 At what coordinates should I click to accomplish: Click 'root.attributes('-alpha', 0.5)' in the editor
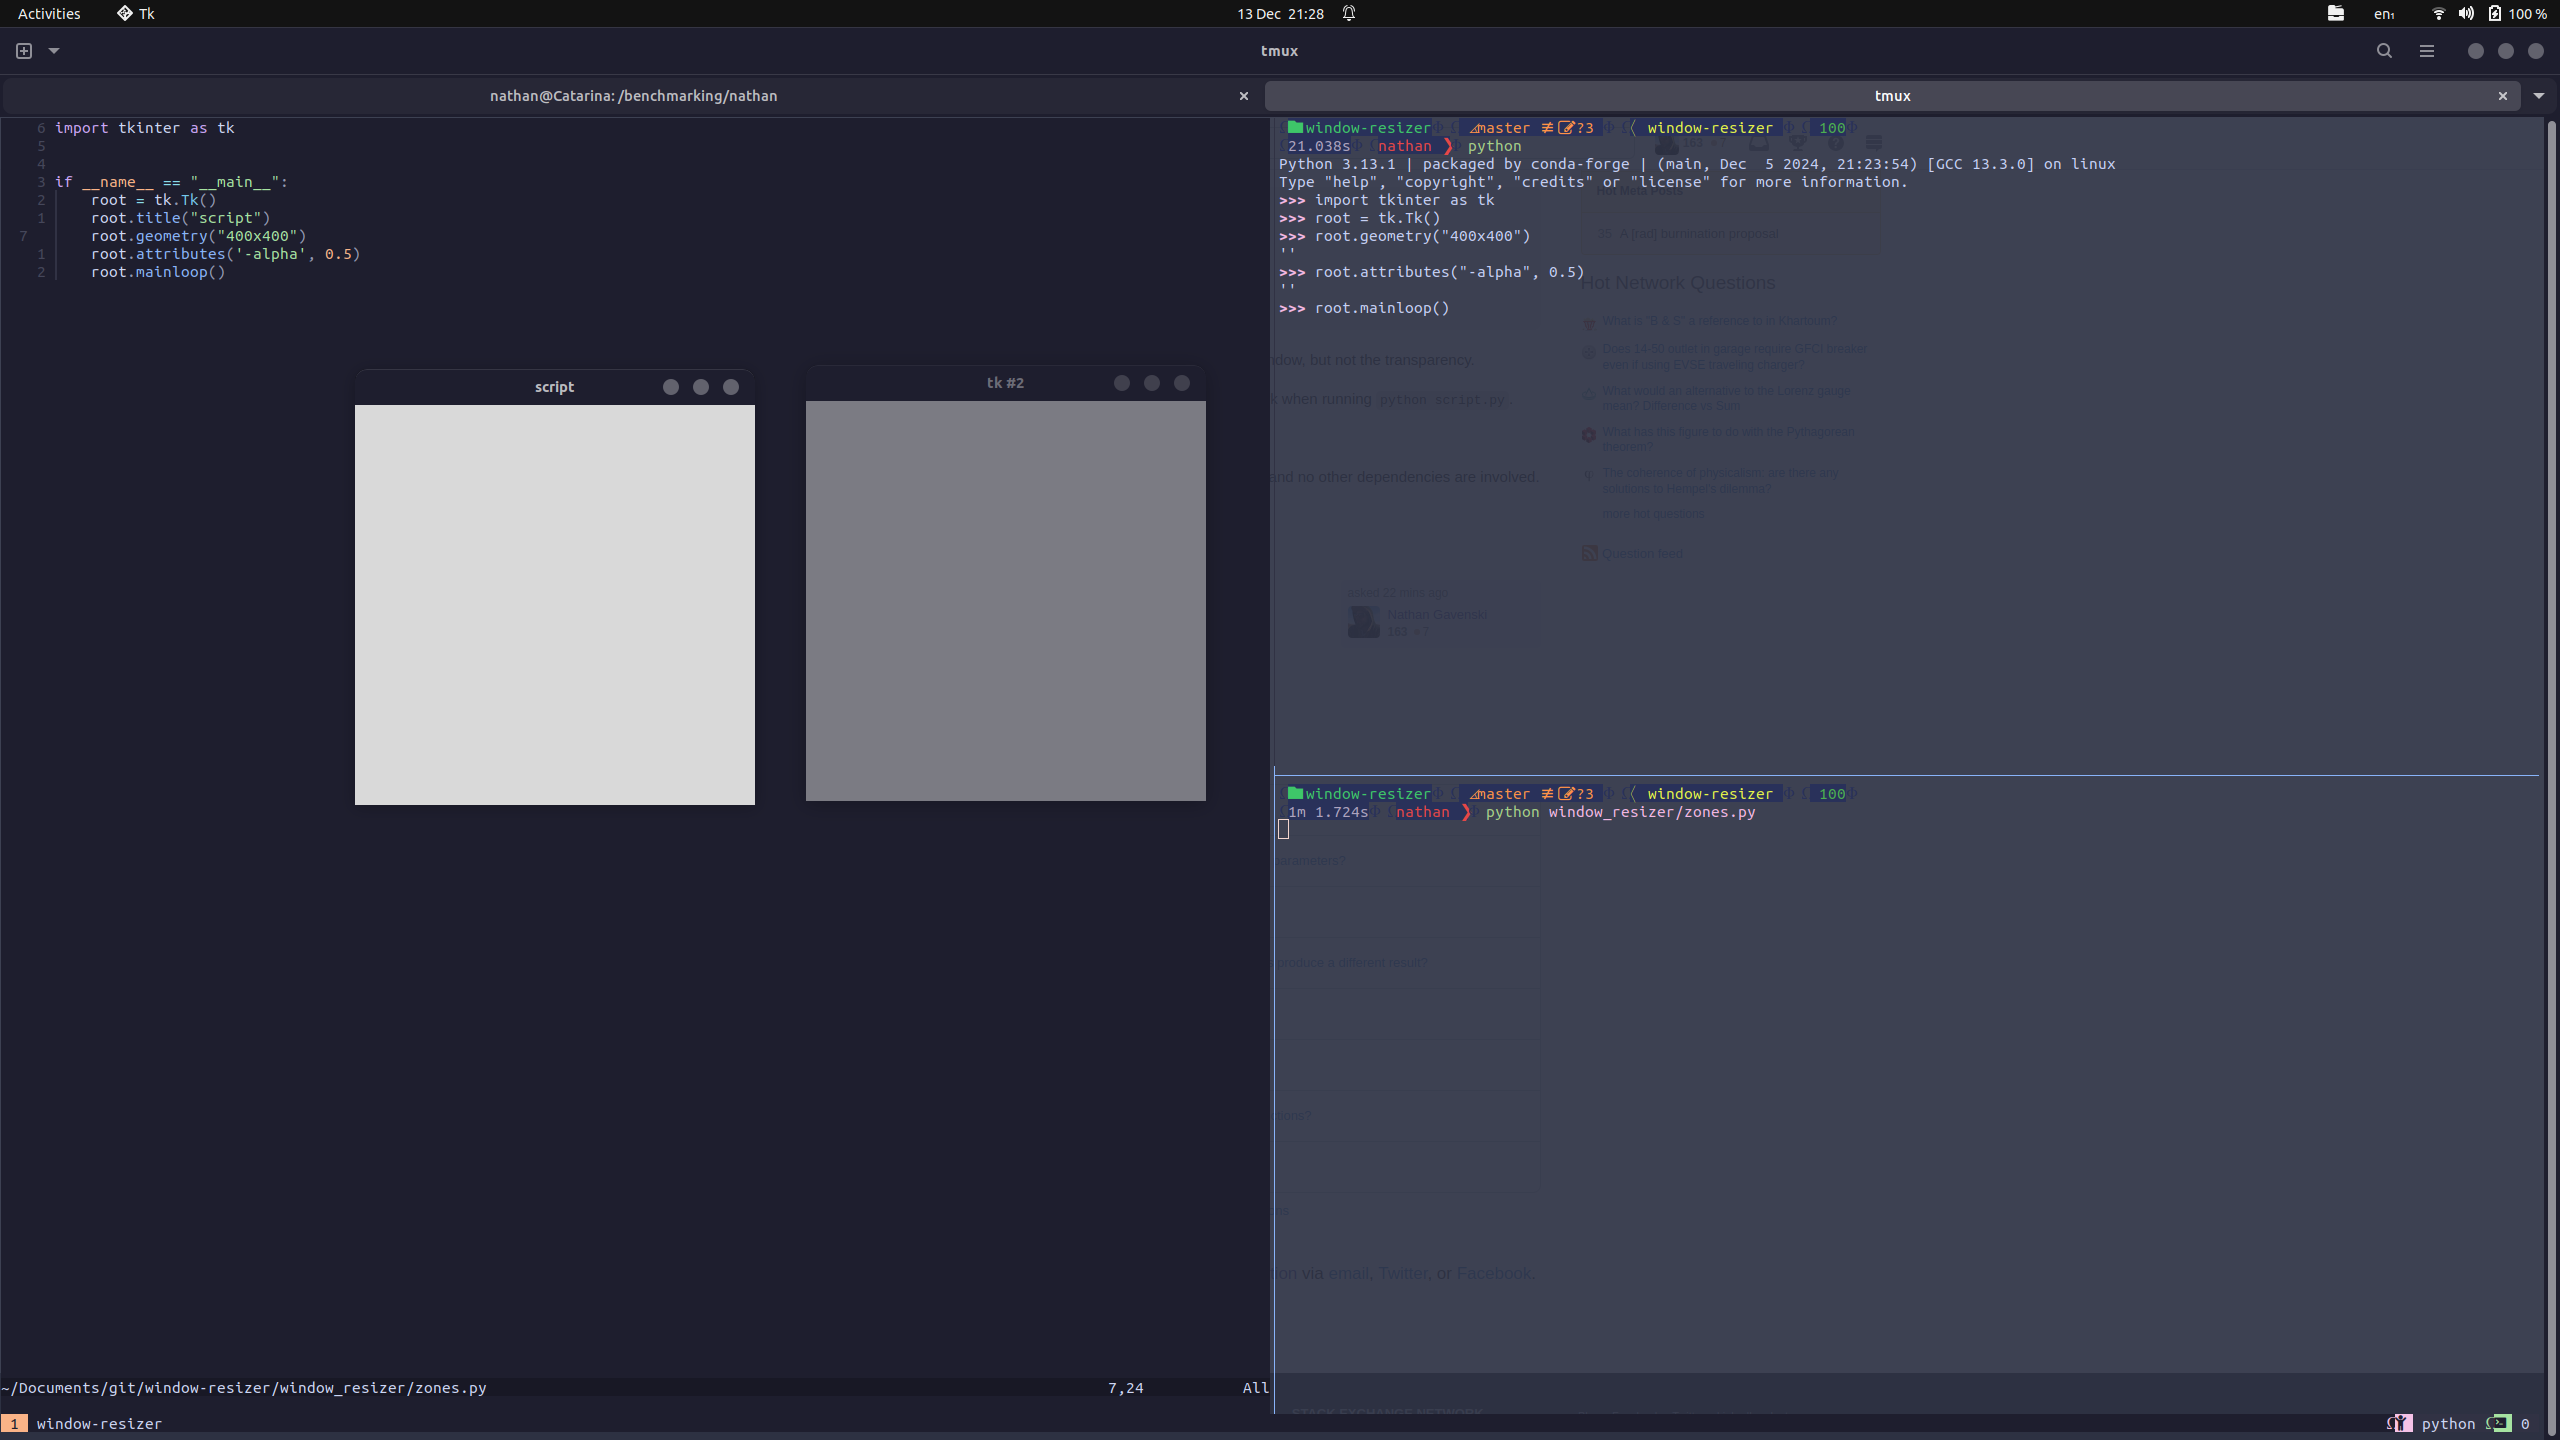(226, 254)
